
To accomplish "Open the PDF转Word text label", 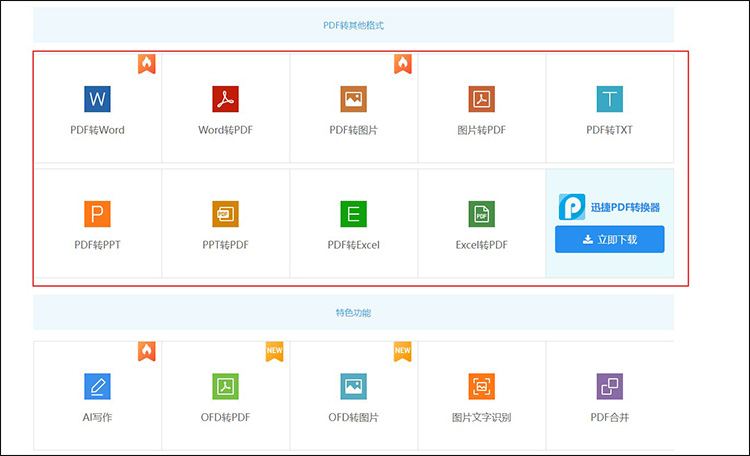I will tap(97, 130).
